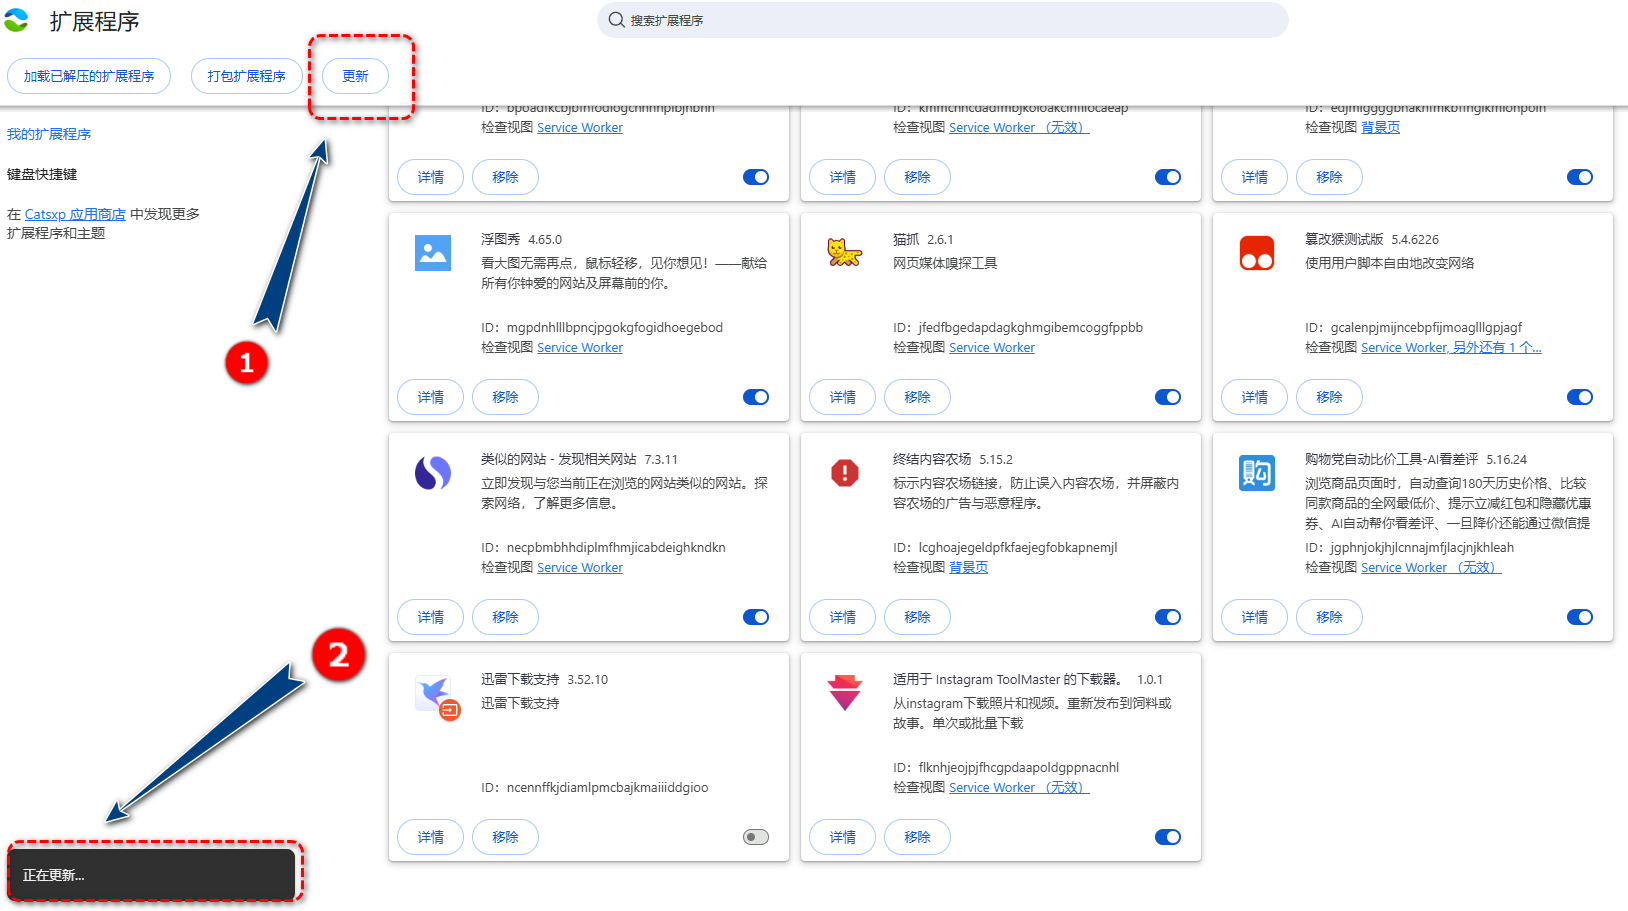
Task: Toggle off 类似的网站 extension
Action: 756,617
